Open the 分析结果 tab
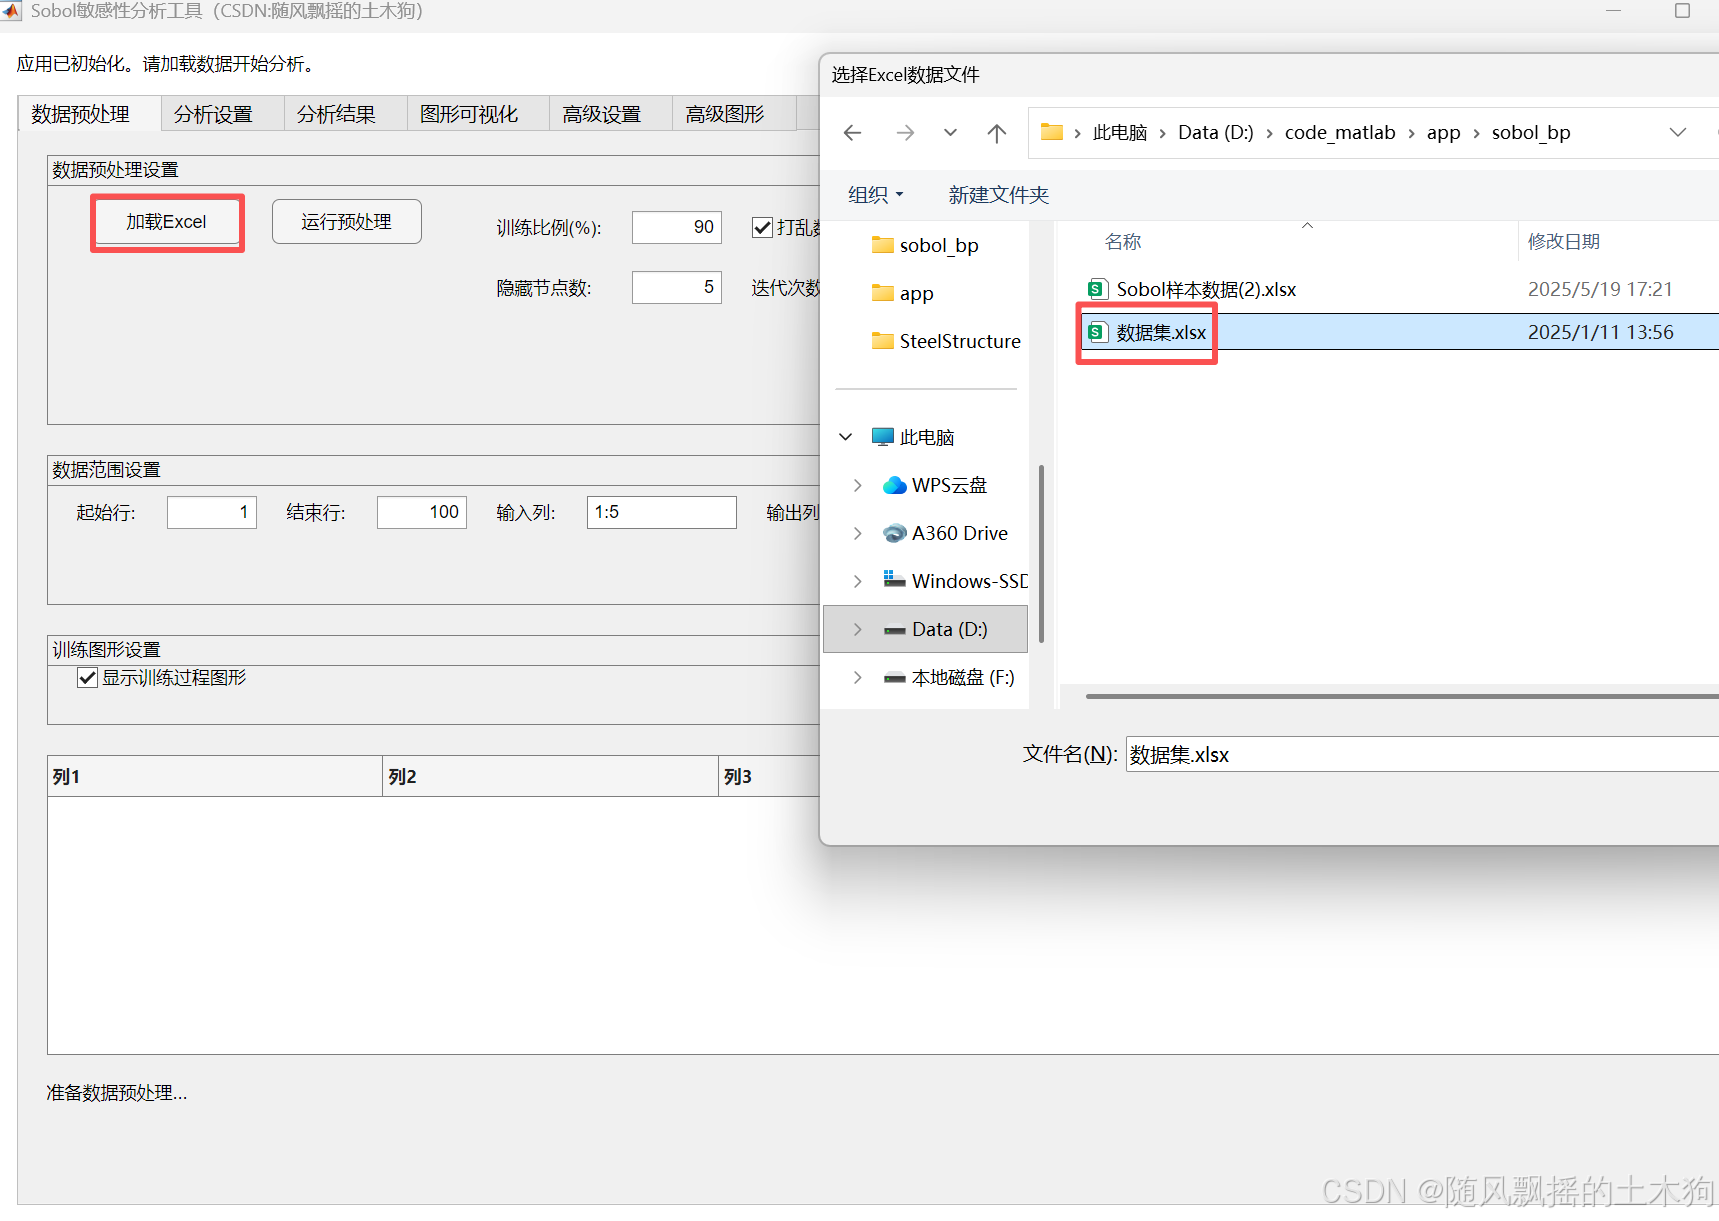 (345, 114)
